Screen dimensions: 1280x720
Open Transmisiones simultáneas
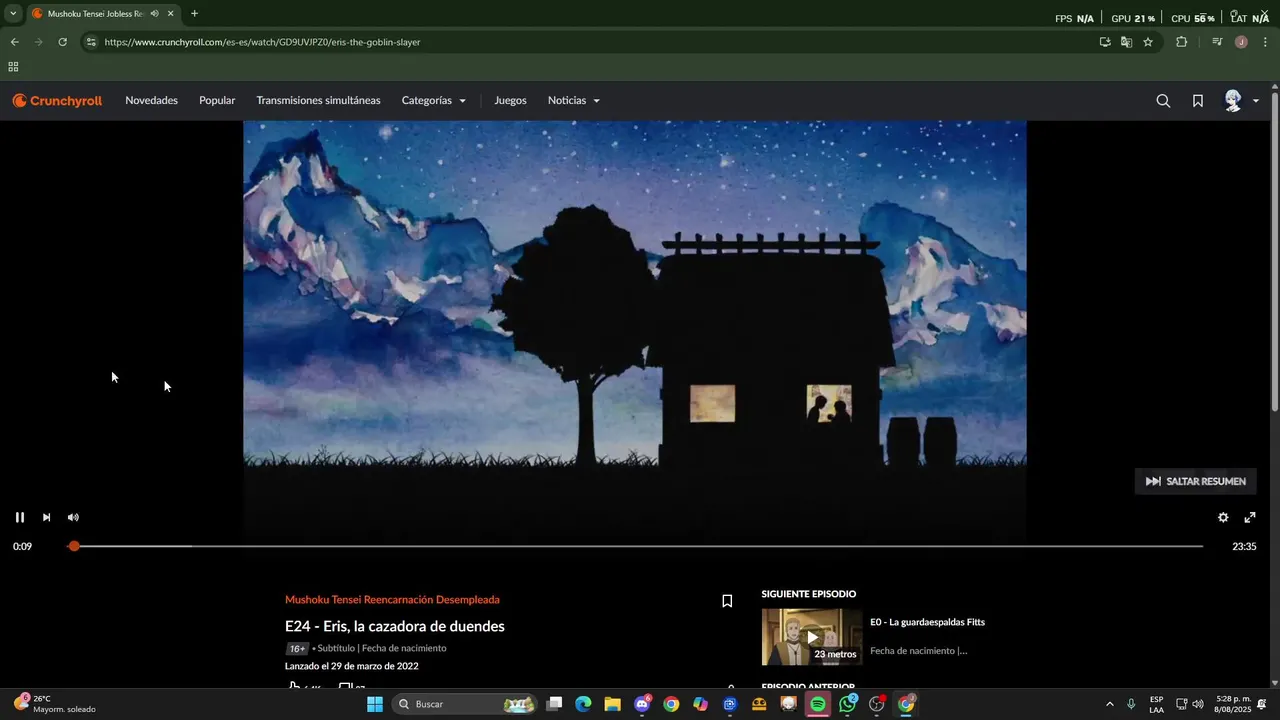click(x=318, y=100)
